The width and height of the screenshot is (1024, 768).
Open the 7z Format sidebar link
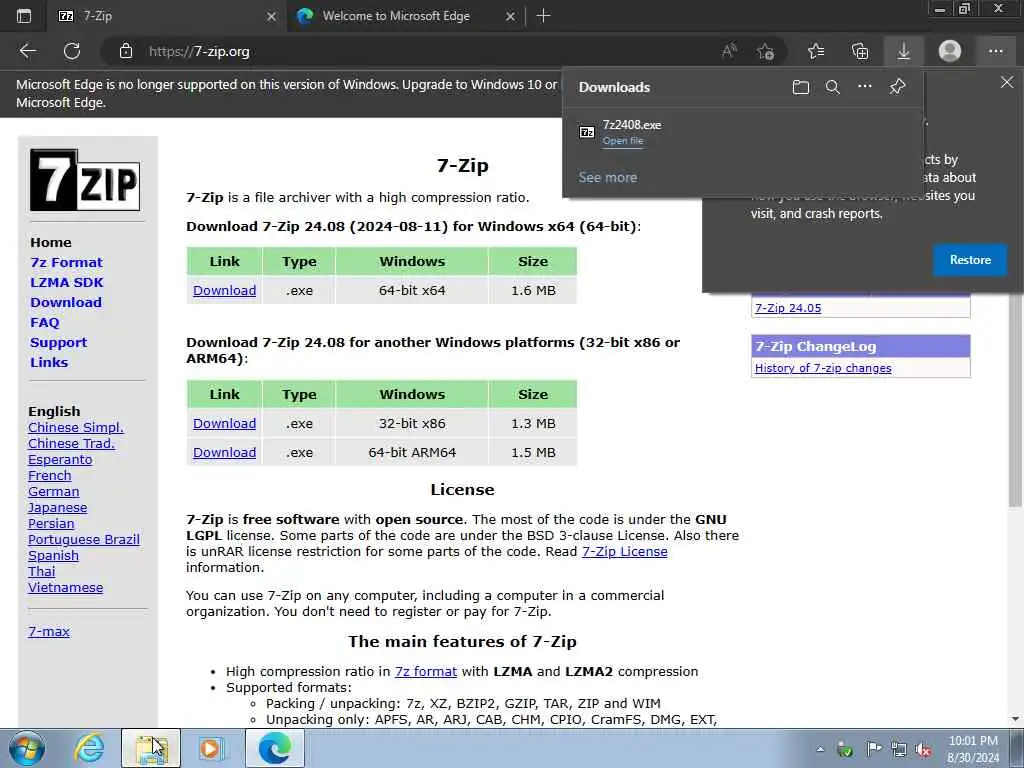point(67,262)
